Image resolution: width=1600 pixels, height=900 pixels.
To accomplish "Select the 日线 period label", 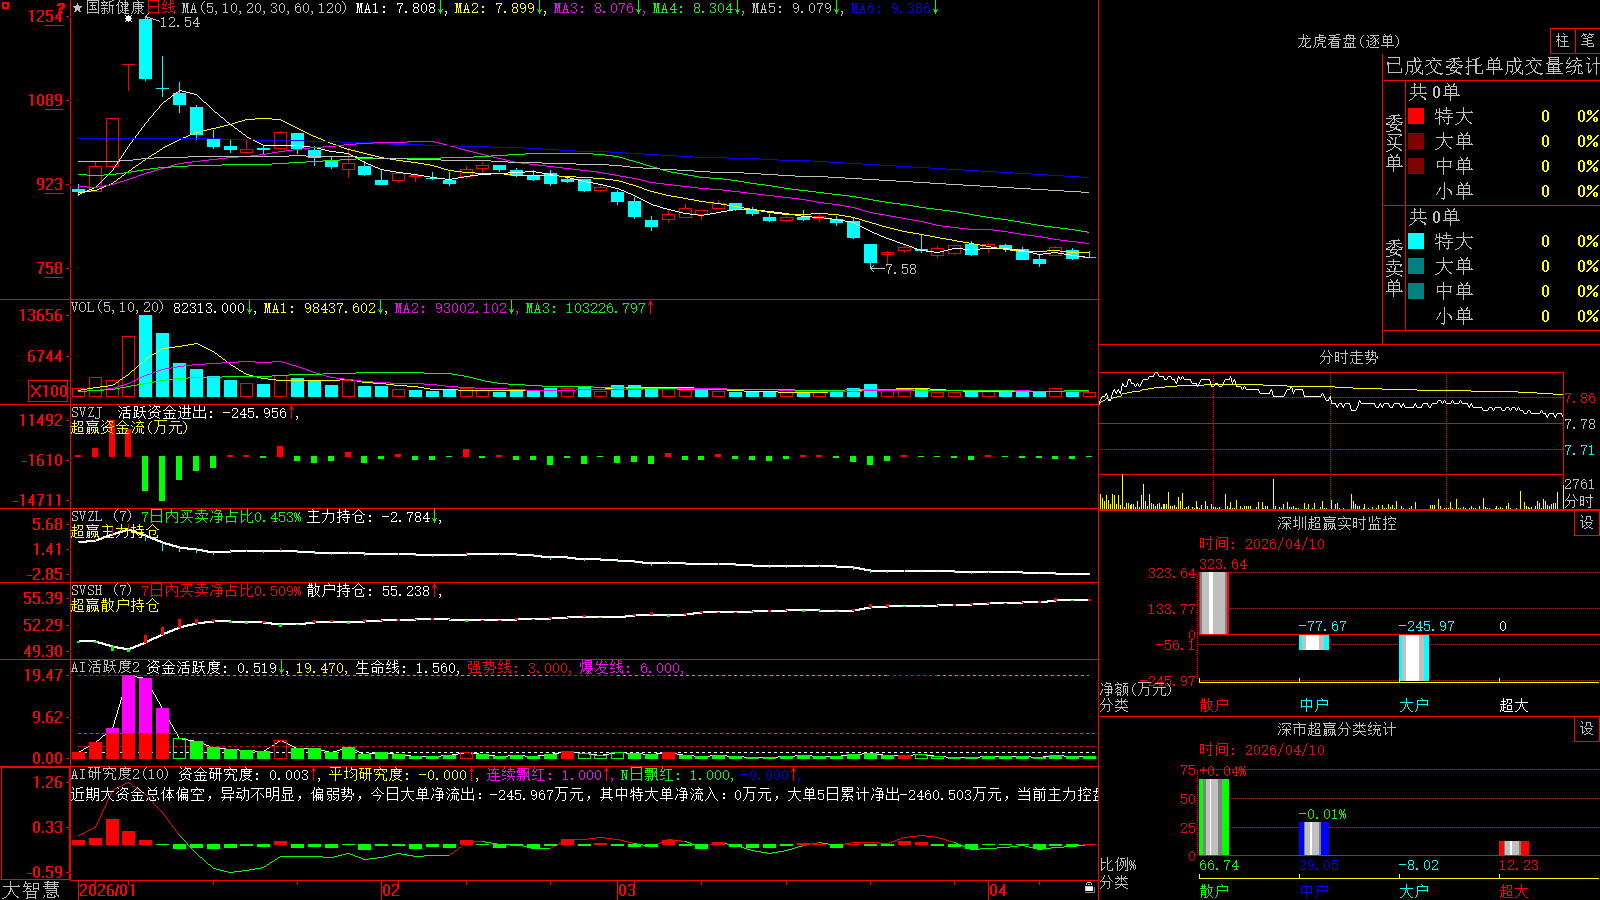I will click(x=162, y=8).
